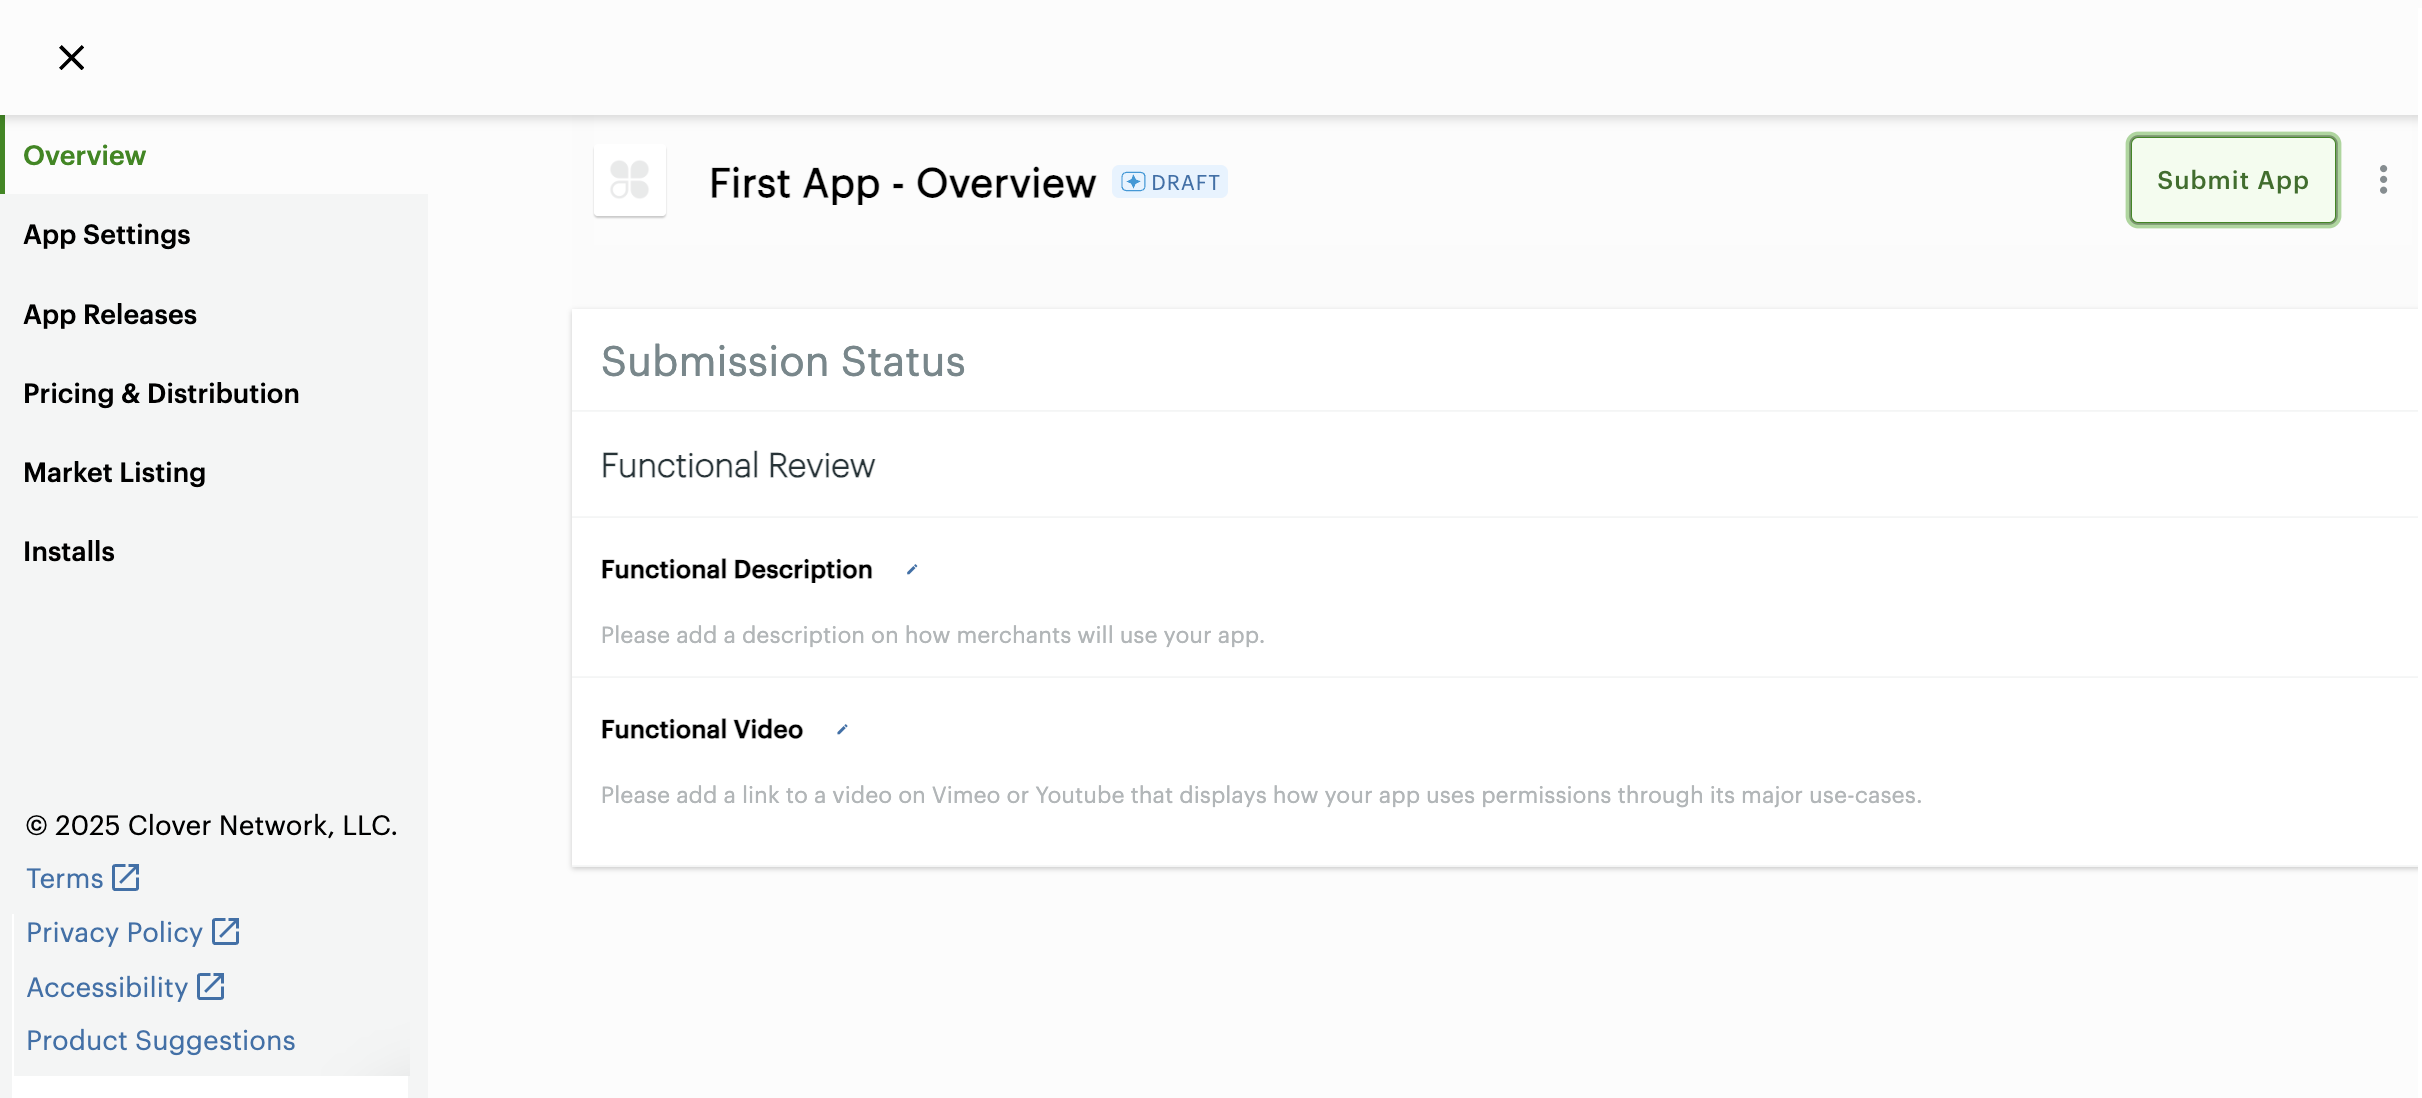The image size is (2422, 1098).
Task: Click the app logo/icon placeholder
Action: [x=630, y=179]
